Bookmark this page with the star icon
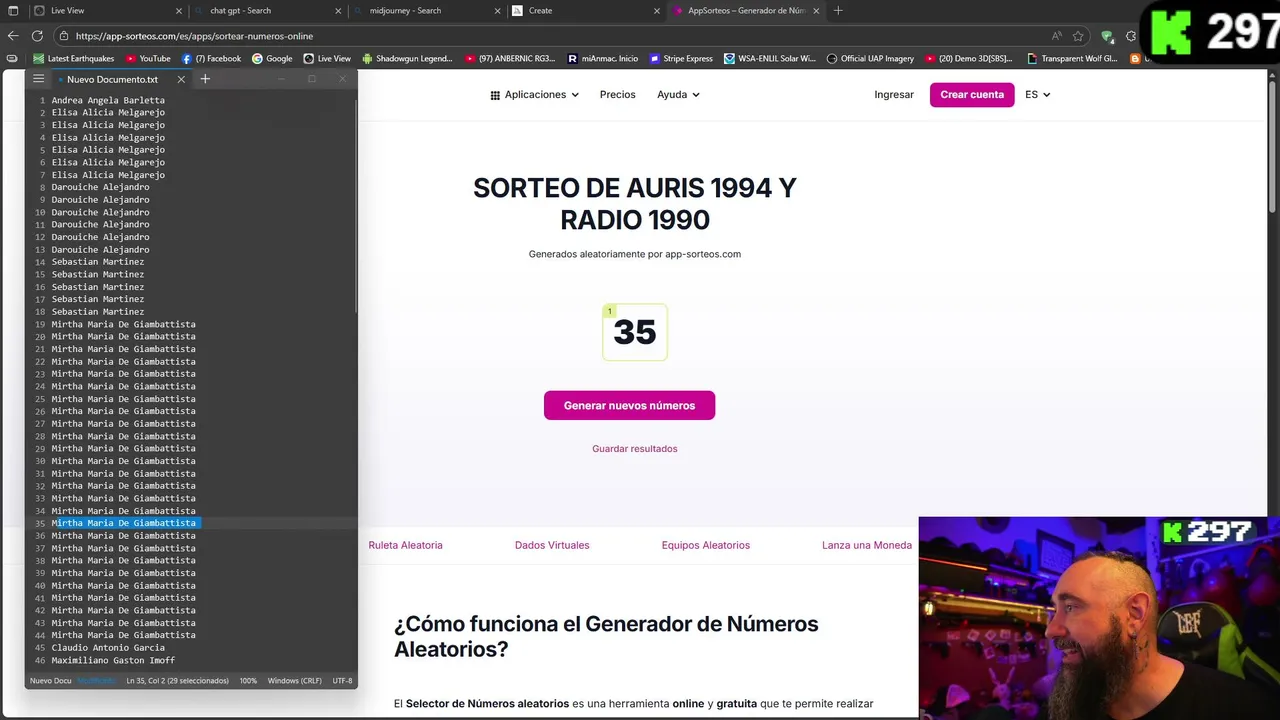 click(x=1078, y=36)
